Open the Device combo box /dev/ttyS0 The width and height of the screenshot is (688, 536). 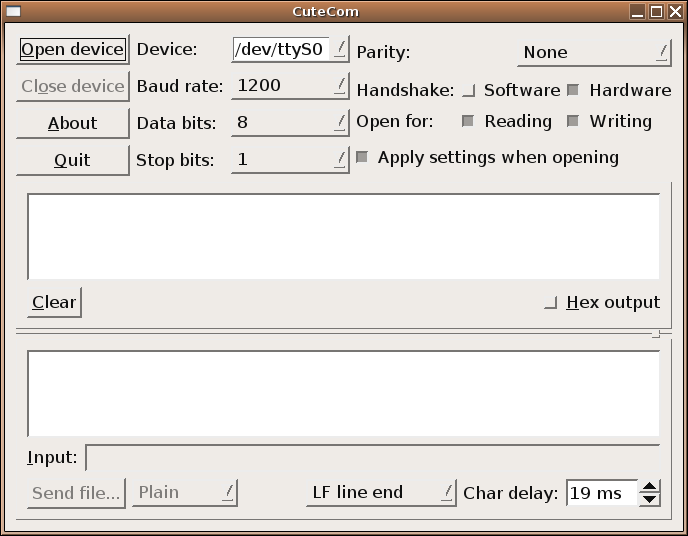pyautogui.click(x=290, y=49)
